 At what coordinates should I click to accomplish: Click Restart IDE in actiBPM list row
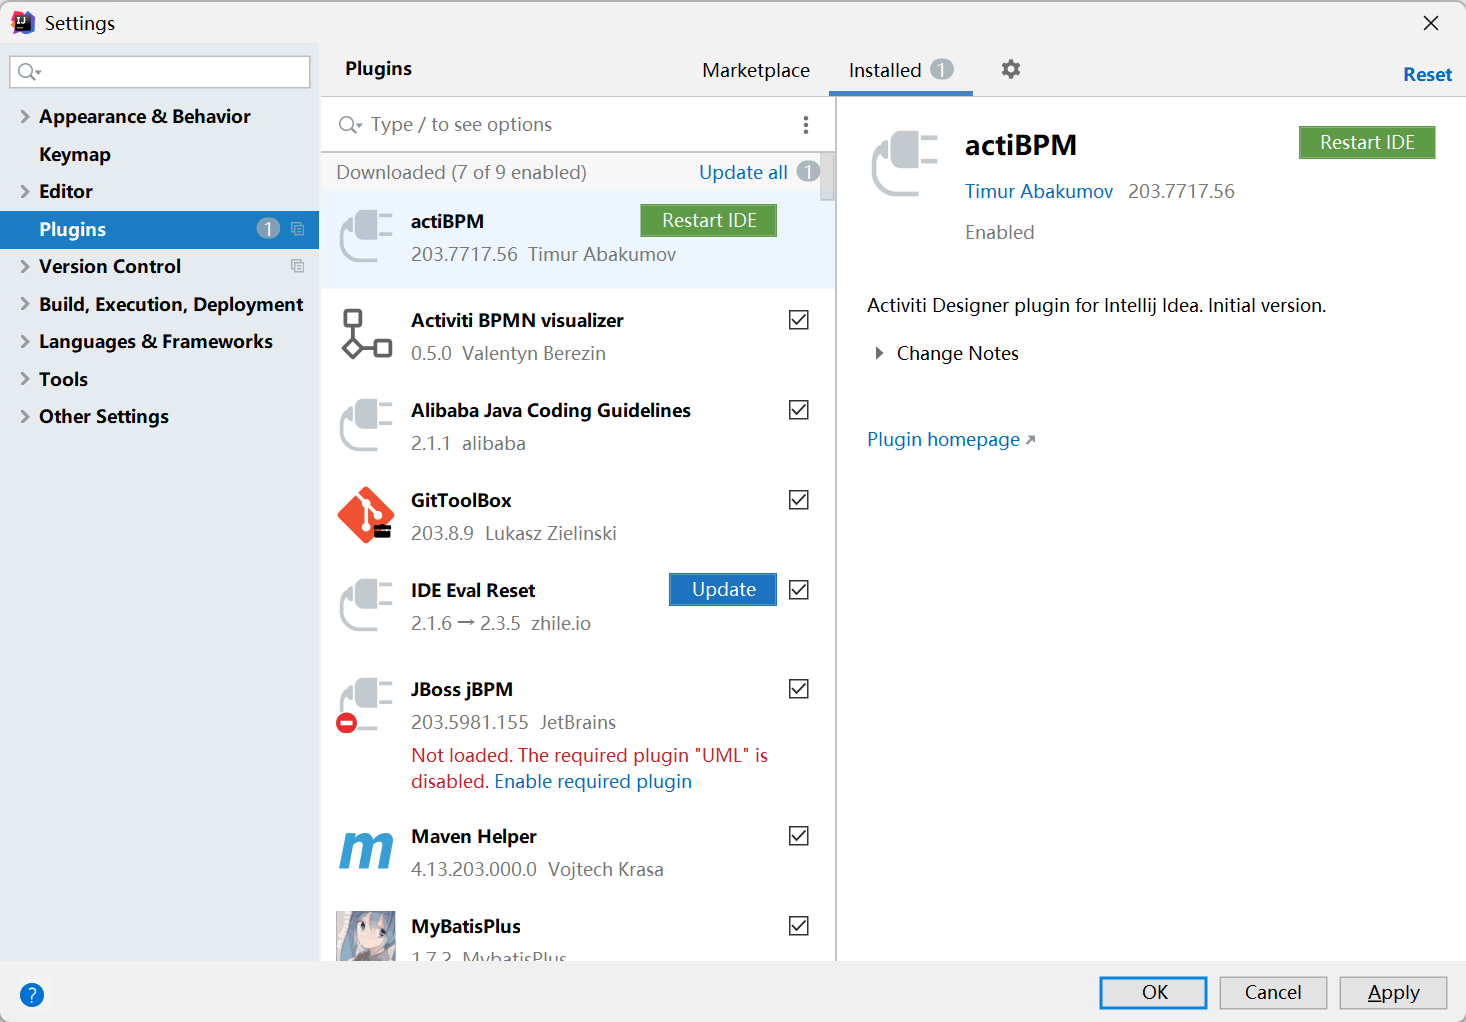coord(709,220)
